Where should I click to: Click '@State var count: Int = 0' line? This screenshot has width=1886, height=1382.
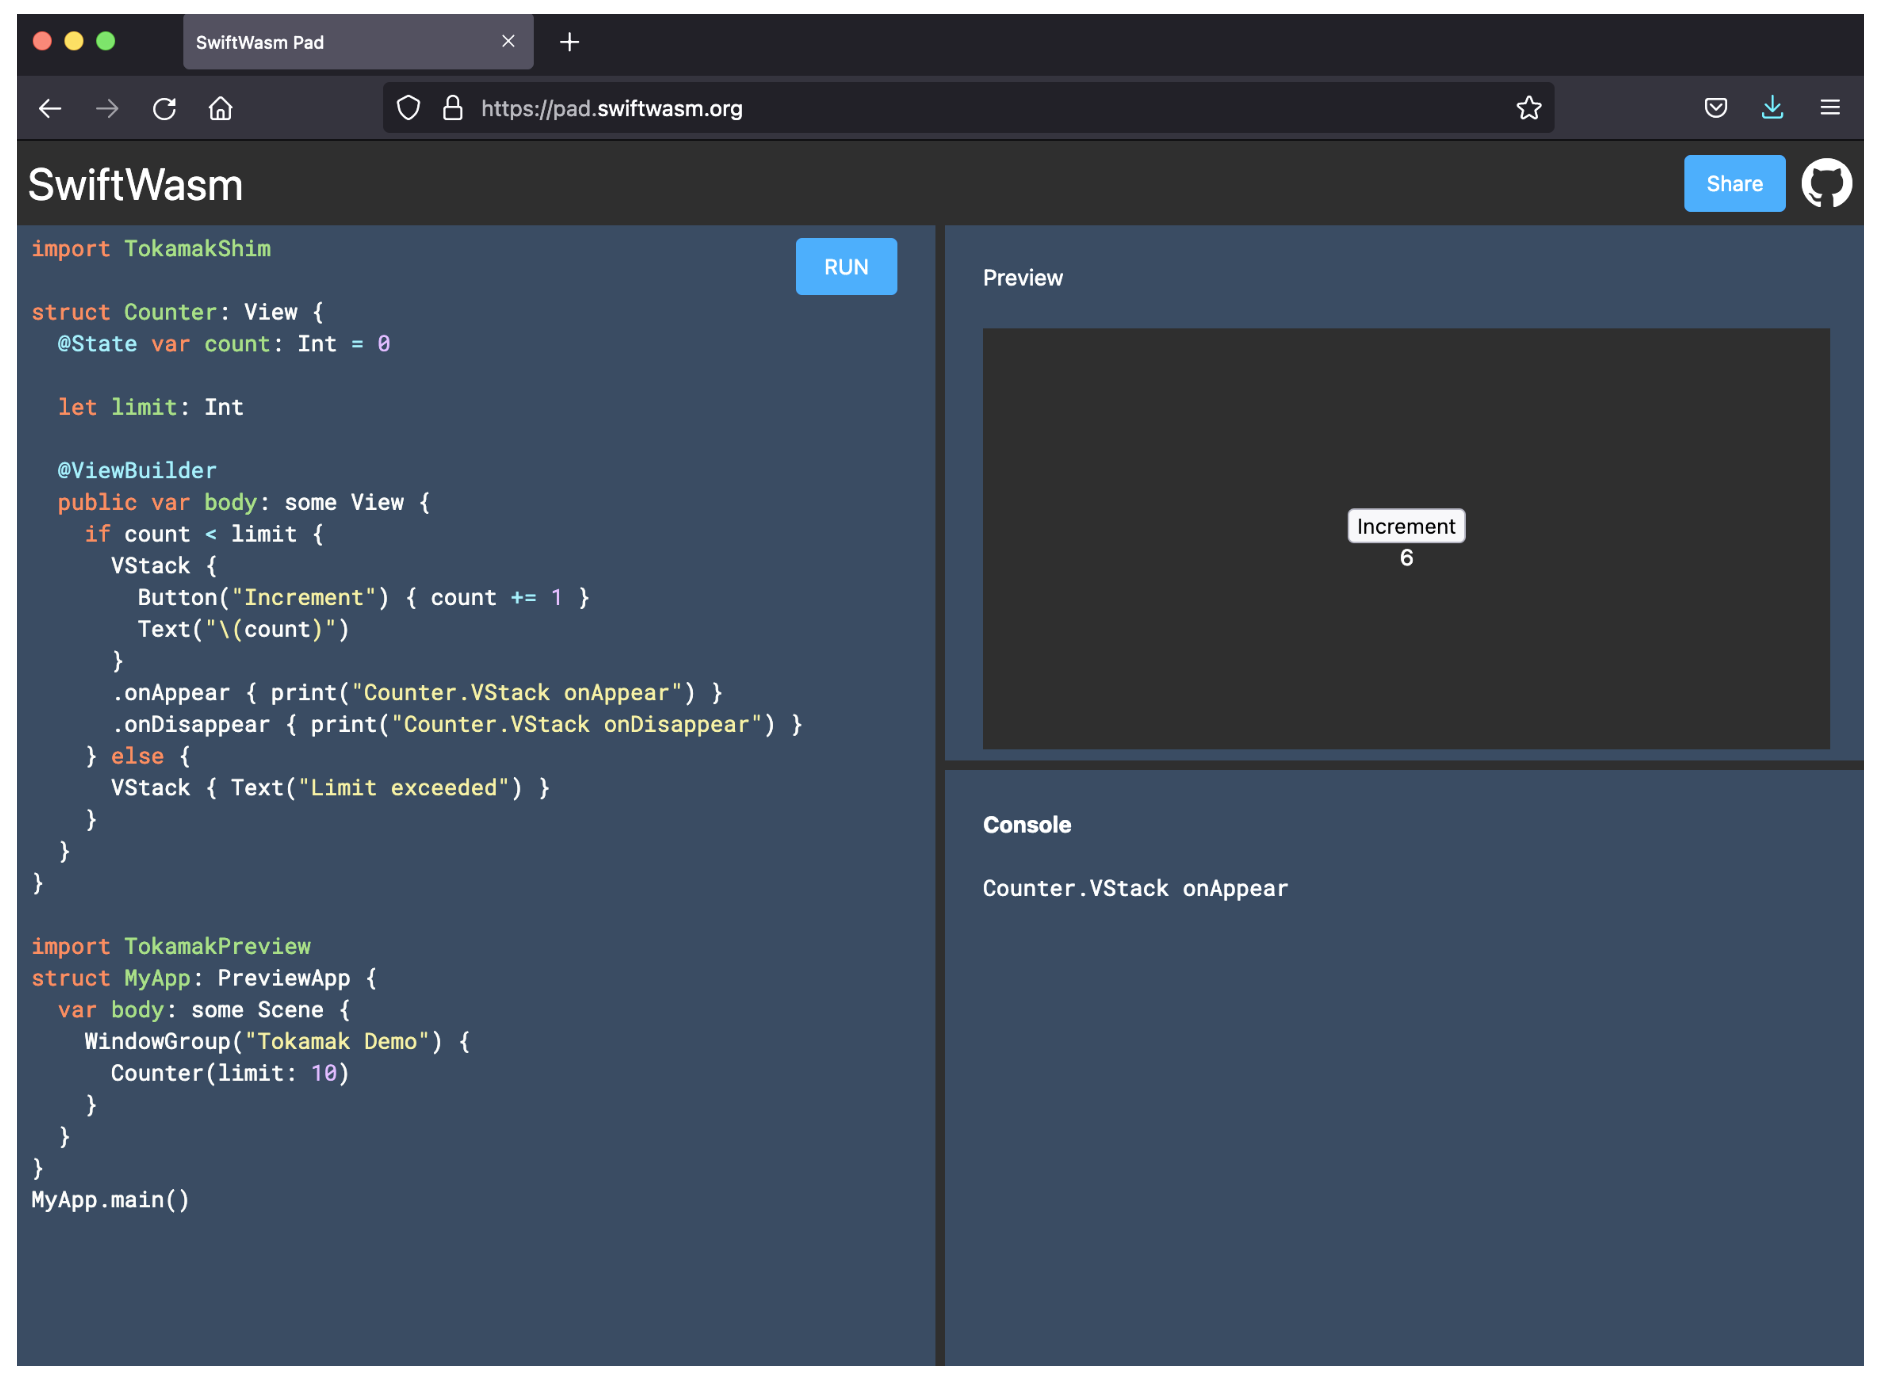tap(224, 344)
